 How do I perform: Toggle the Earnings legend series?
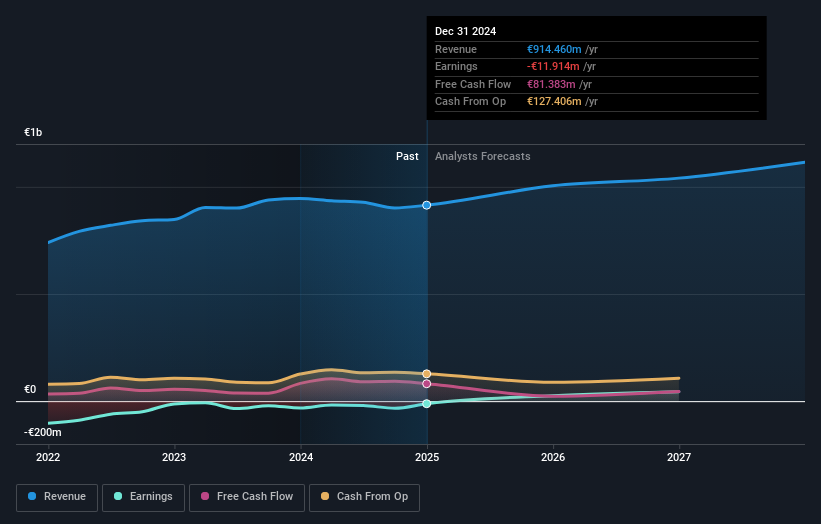[143, 497]
